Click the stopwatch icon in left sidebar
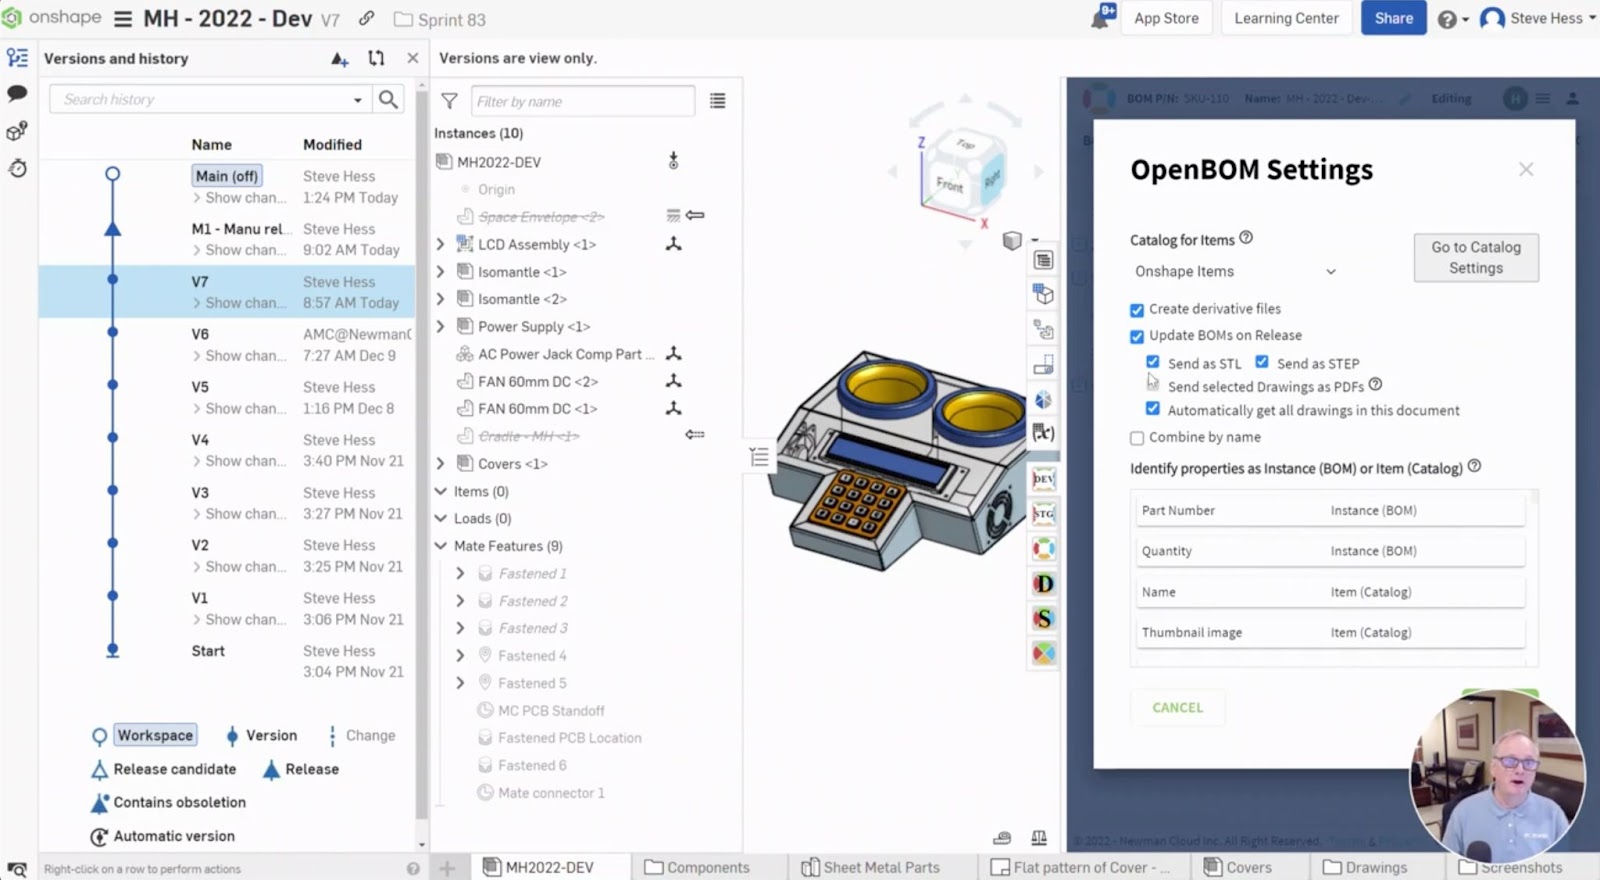1600x880 pixels. [17, 168]
